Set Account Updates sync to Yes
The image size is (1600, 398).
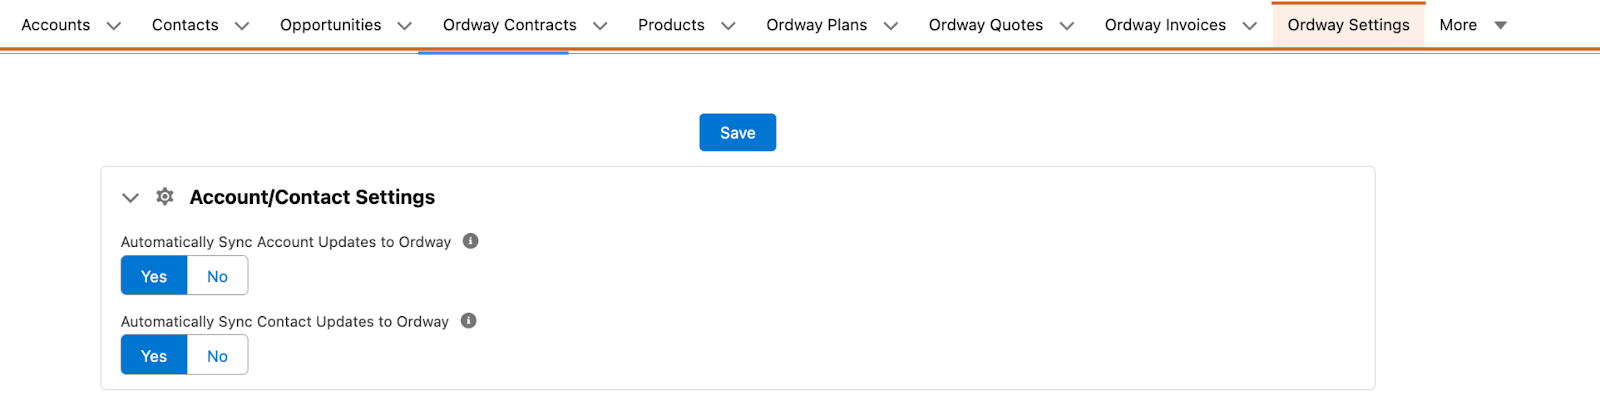(154, 276)
